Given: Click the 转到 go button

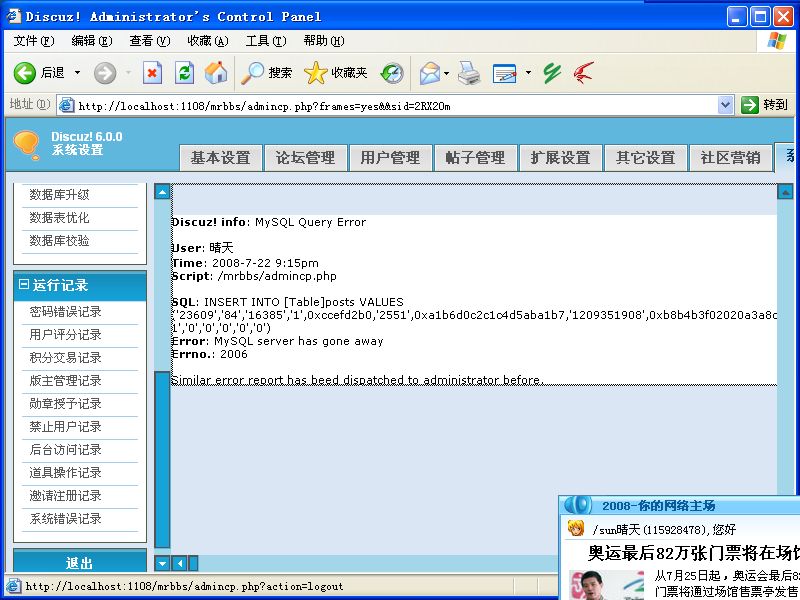Looking at the screenshot, I should 764,105.
